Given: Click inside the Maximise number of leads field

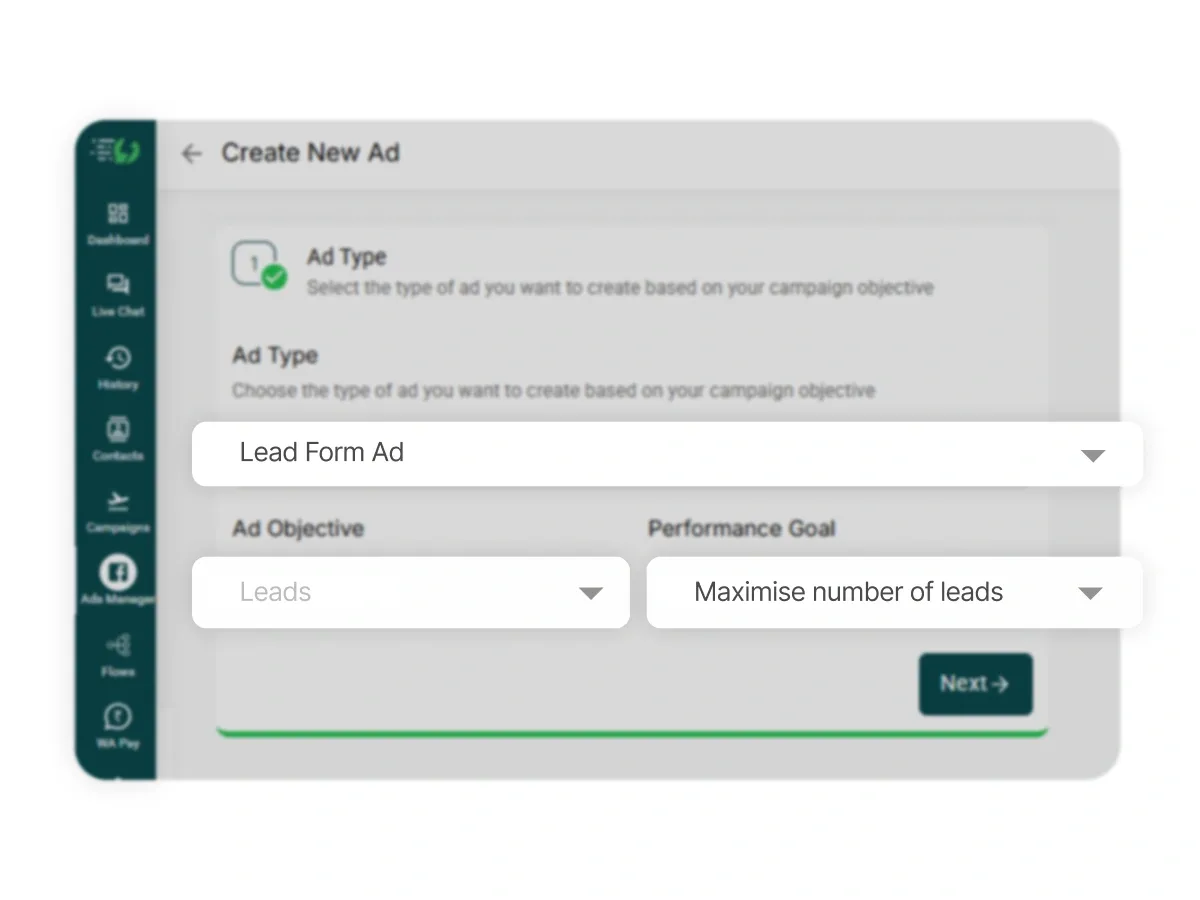Looking at the screenshot, I should pos(848,592).
